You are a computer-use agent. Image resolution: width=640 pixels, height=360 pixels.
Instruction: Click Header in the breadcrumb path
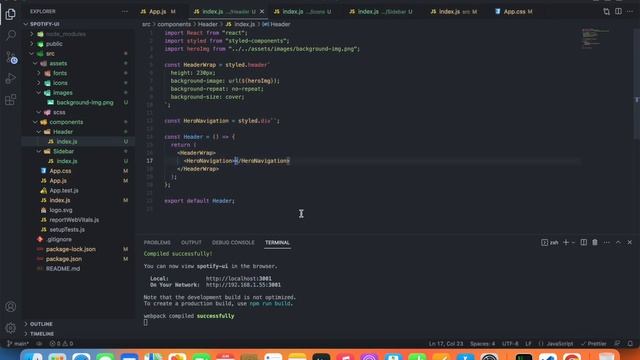click(x=208, y=24)
